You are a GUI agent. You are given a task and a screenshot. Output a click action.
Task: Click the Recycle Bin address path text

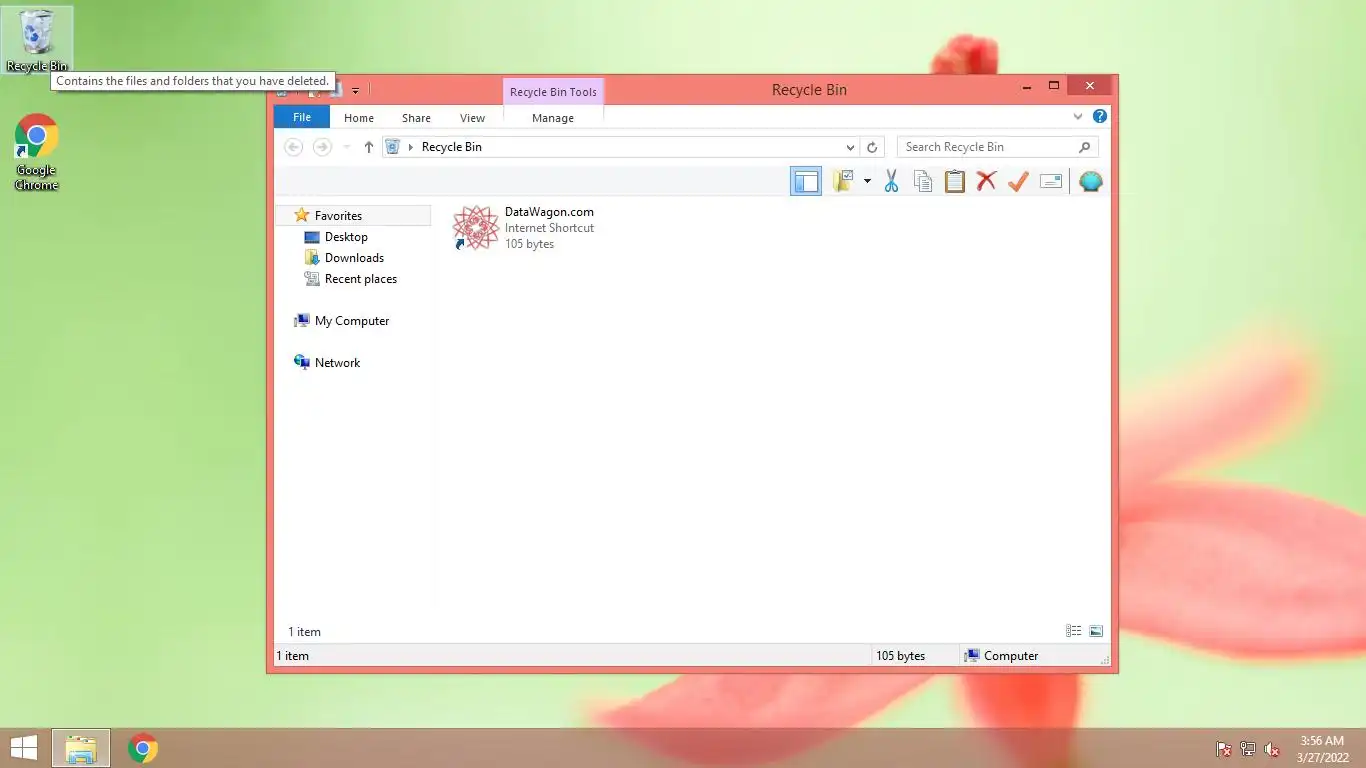452,147
